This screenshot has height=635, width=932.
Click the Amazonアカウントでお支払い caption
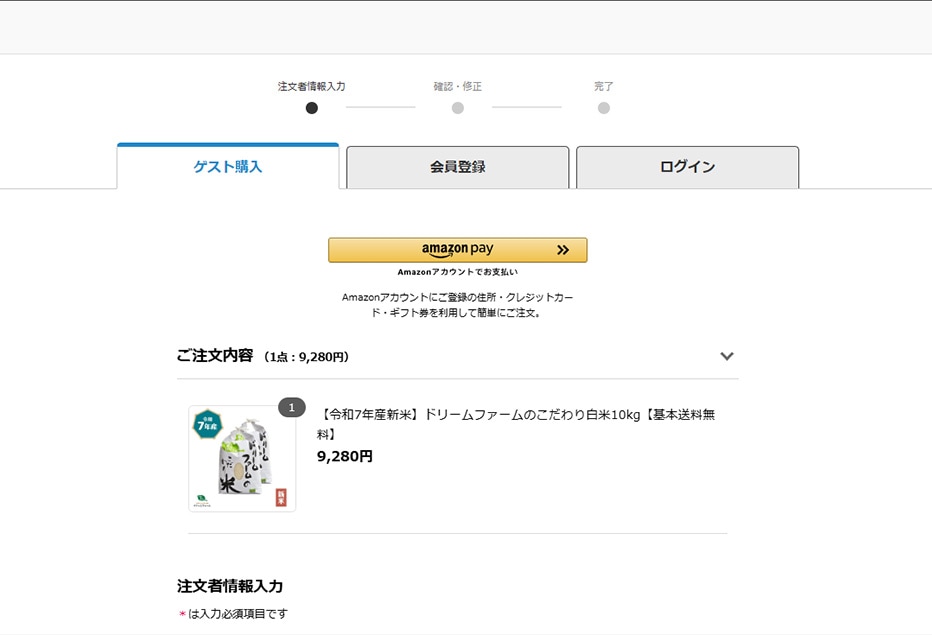pos(457,272)
